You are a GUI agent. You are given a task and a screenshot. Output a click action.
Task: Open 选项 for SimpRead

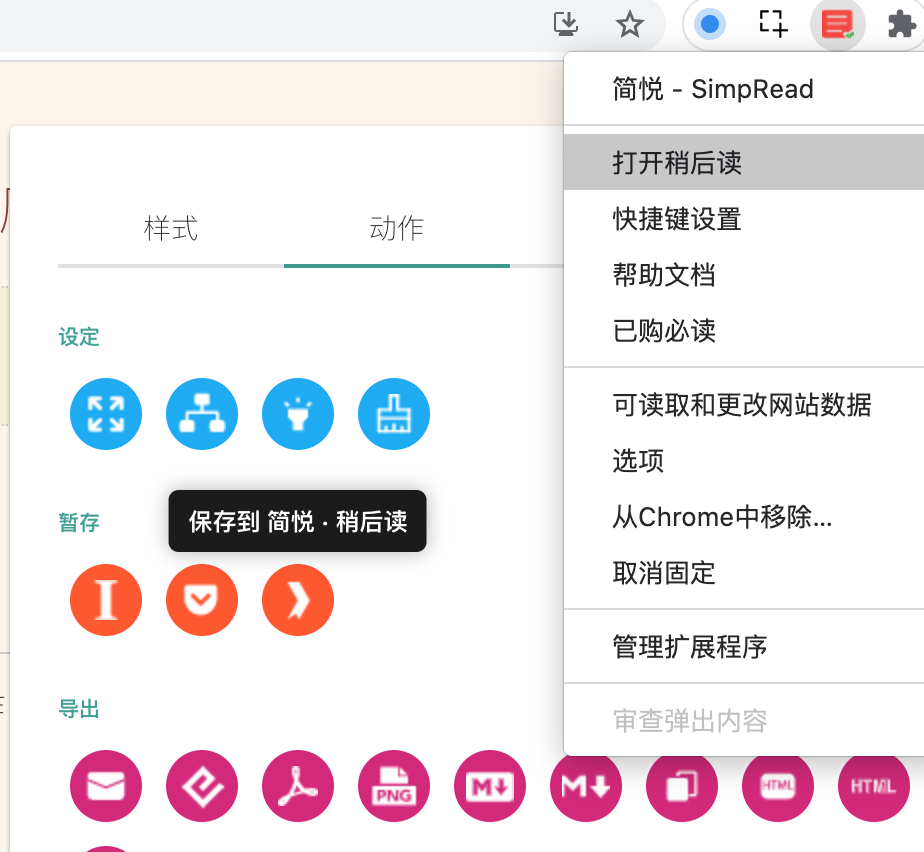pyautogui.click(x=744, y=461)
